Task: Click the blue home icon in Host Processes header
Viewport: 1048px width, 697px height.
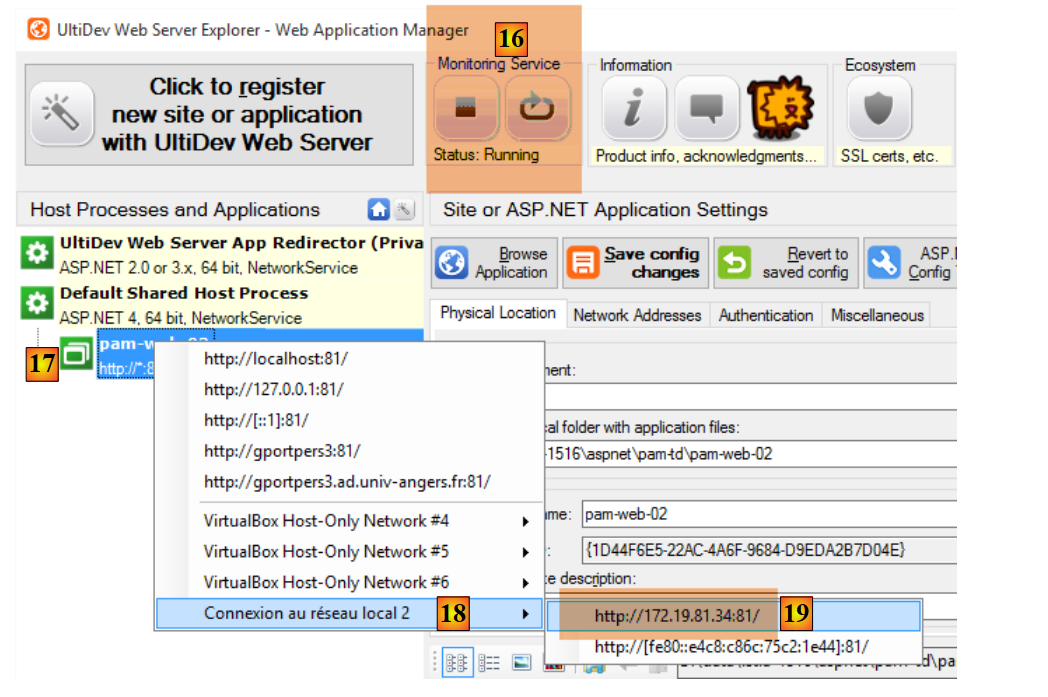Action: 378,210
